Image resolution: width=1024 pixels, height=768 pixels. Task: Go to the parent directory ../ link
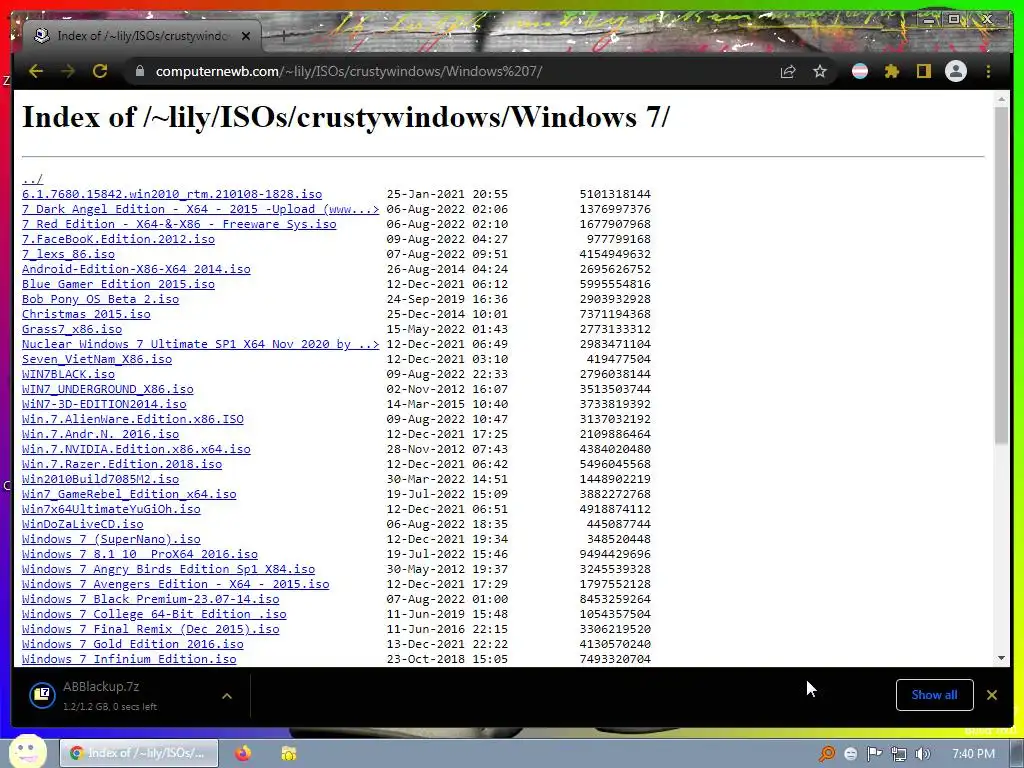32,179
